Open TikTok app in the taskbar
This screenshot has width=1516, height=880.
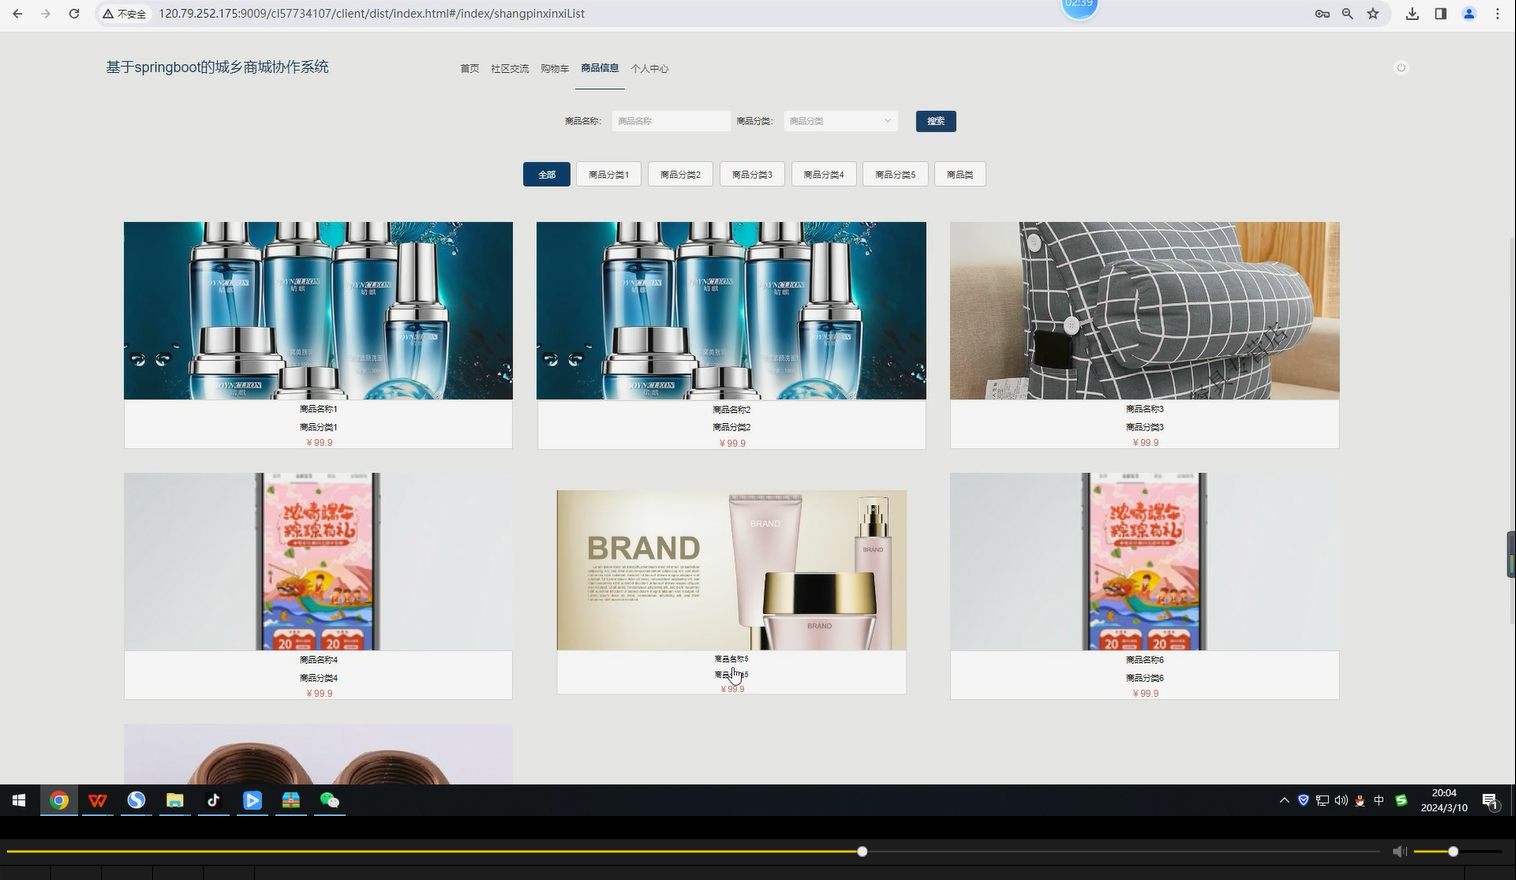[x=213, y=800]
